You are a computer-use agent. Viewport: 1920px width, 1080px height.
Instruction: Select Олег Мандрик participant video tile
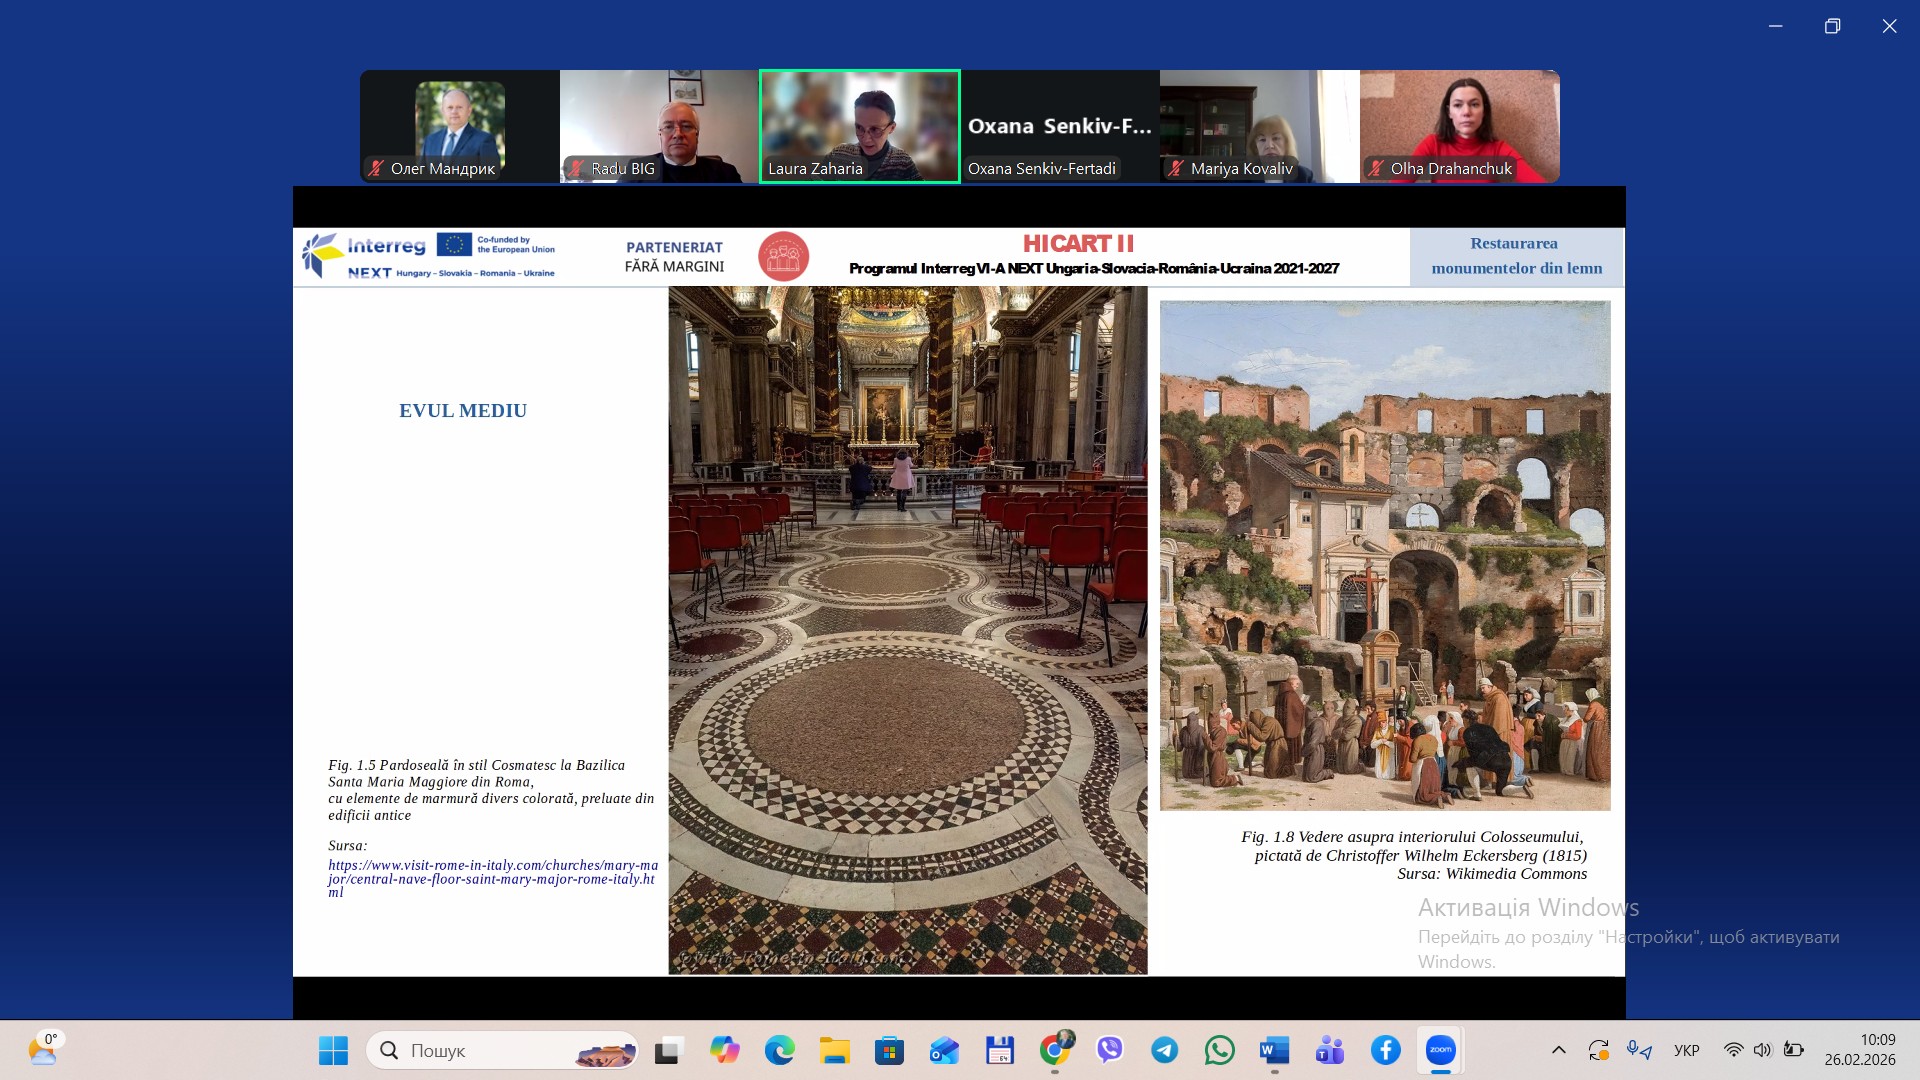tap(459, 126)
